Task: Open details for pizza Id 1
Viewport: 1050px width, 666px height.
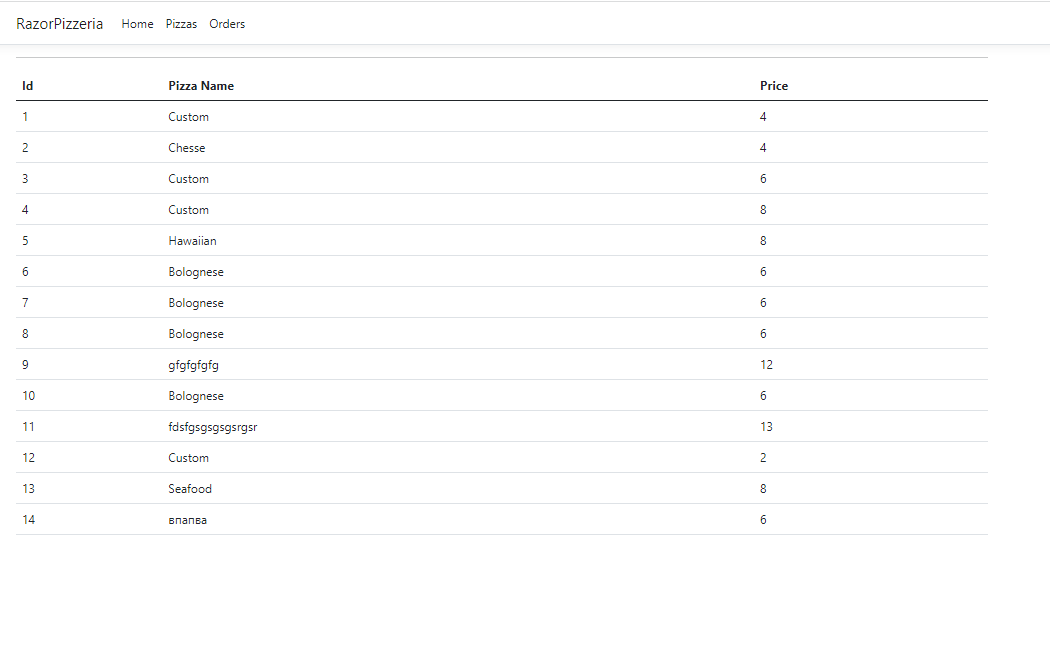Action: 25,117
